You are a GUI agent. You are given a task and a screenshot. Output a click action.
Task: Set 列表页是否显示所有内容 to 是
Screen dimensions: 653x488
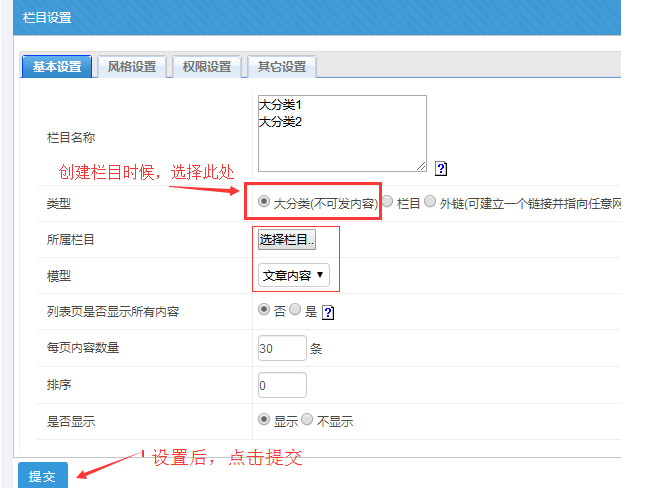pos(295,311)
